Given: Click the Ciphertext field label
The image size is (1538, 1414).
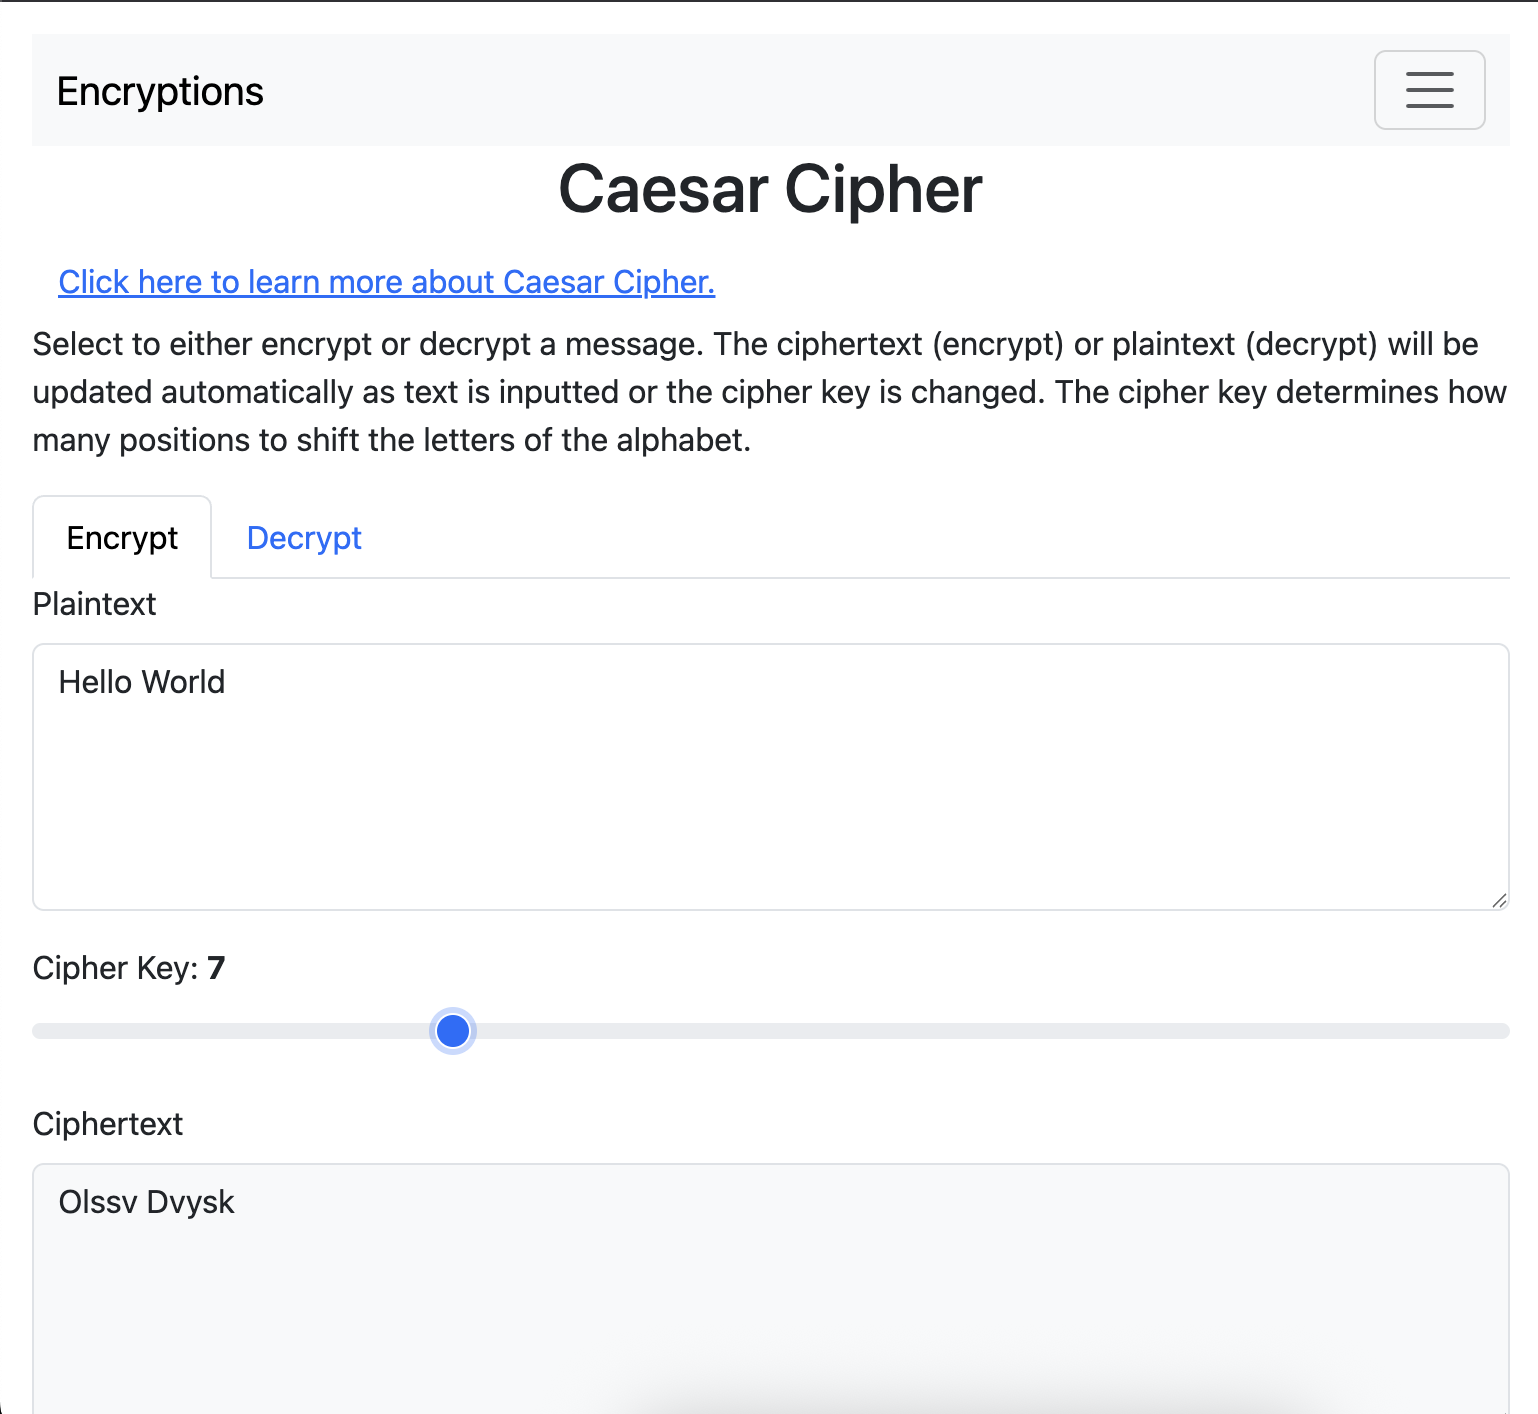Looking at the screenshot, I should pos(108,1124).
